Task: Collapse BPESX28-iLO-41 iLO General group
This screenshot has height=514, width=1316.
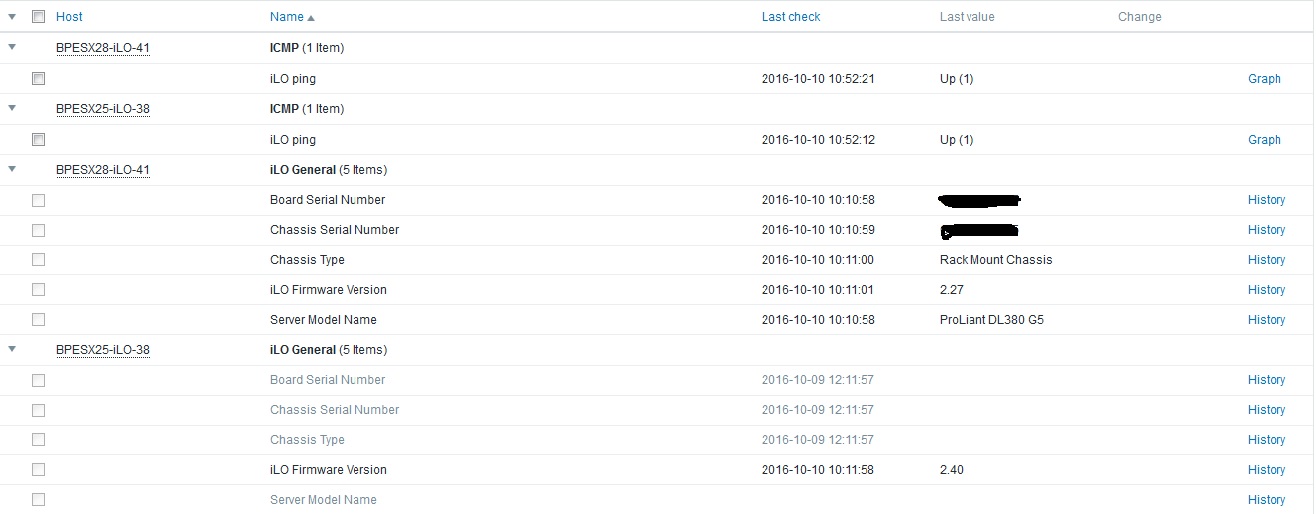Action: click(x=12, y=169)
